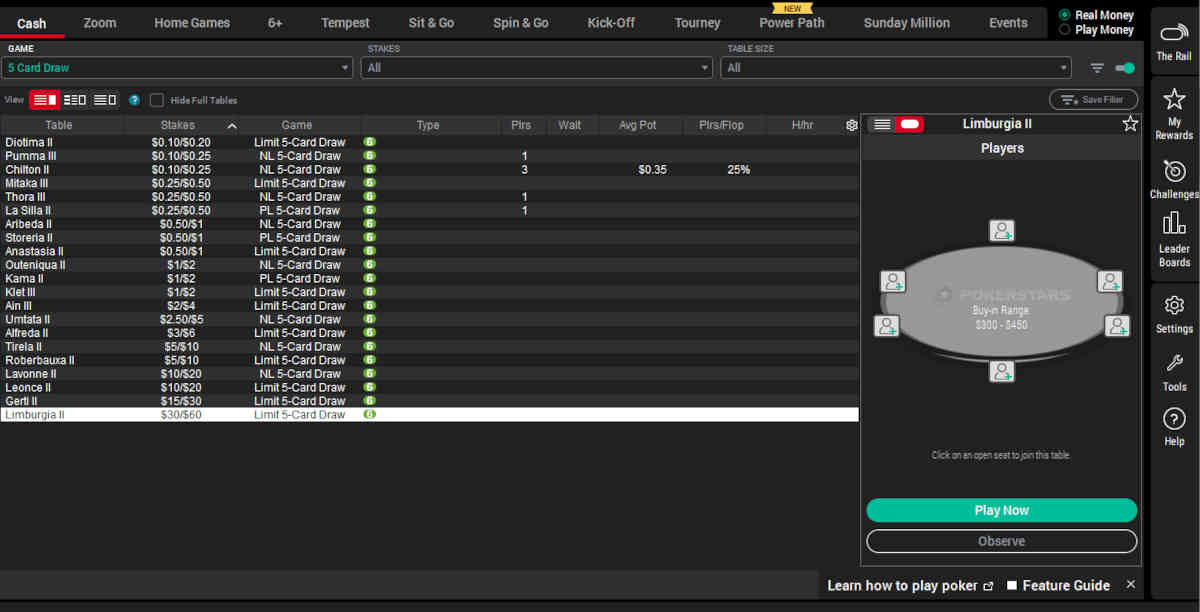Click Observe button
Screen dimensions: 1200x612
[x=1002, y=541]
